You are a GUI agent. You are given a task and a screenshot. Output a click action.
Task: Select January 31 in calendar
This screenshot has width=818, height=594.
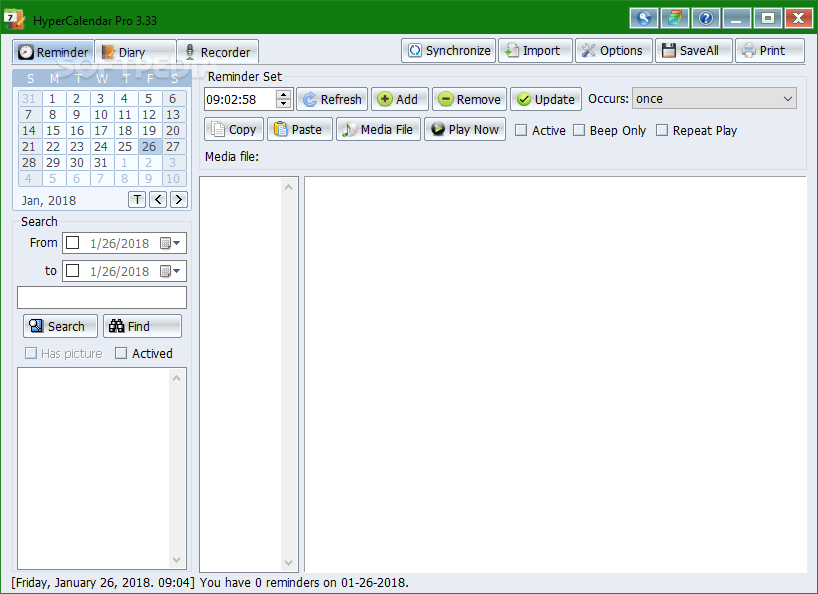101,163
